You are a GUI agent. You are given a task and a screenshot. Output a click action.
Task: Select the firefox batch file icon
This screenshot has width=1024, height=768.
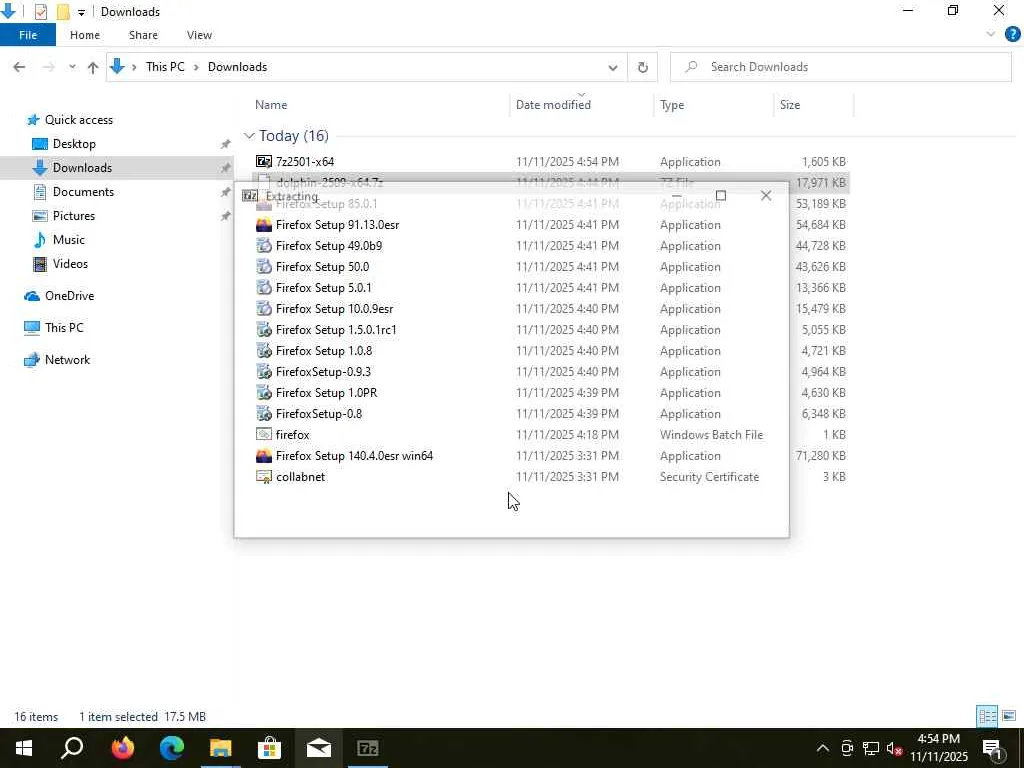click(x=264, y=434)
